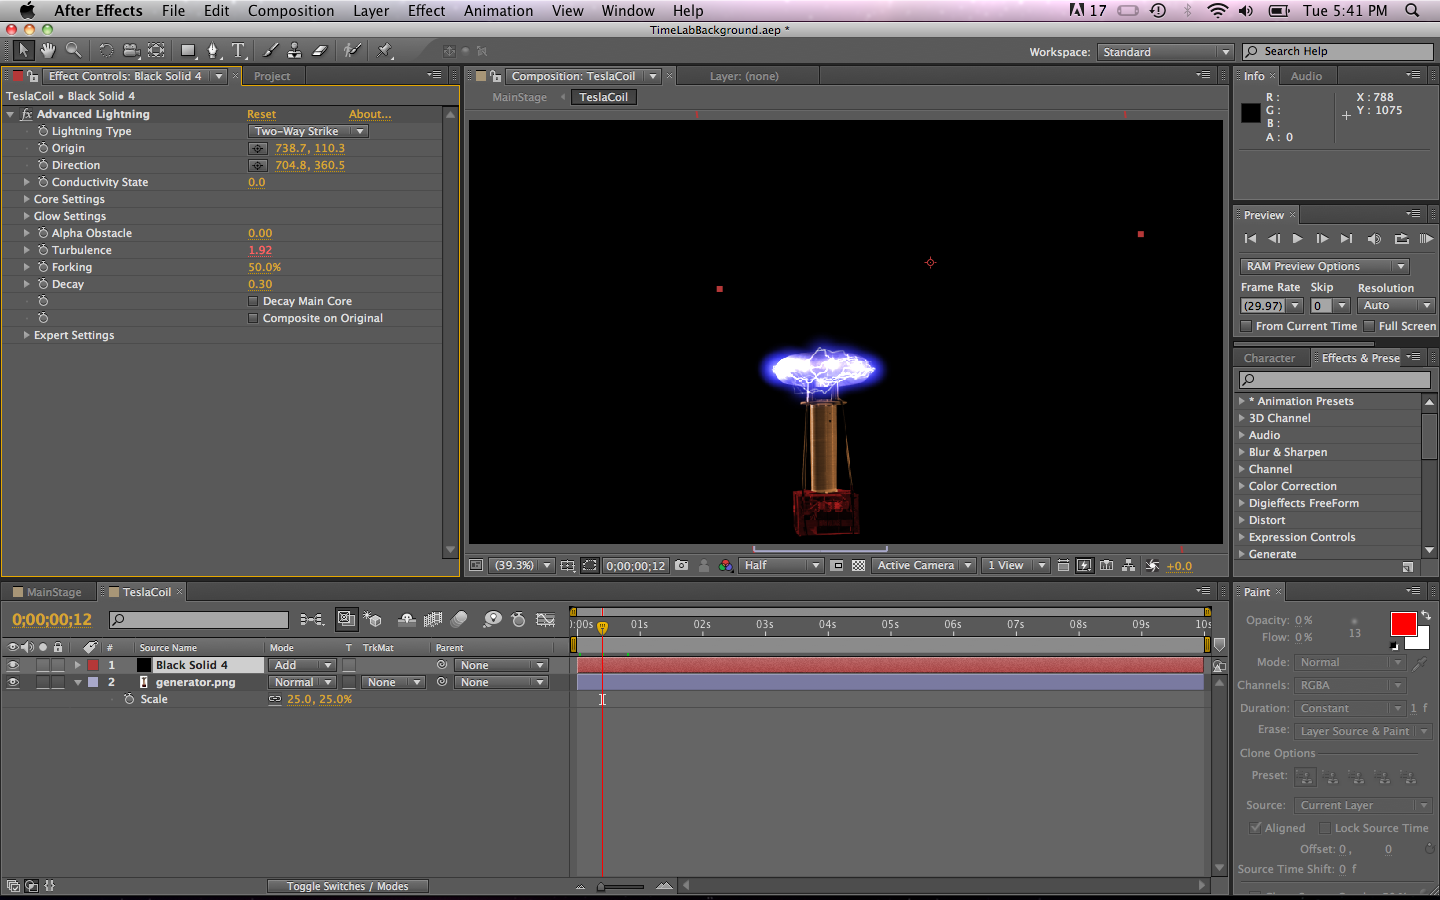Open the Effect menu

[426, 10]
